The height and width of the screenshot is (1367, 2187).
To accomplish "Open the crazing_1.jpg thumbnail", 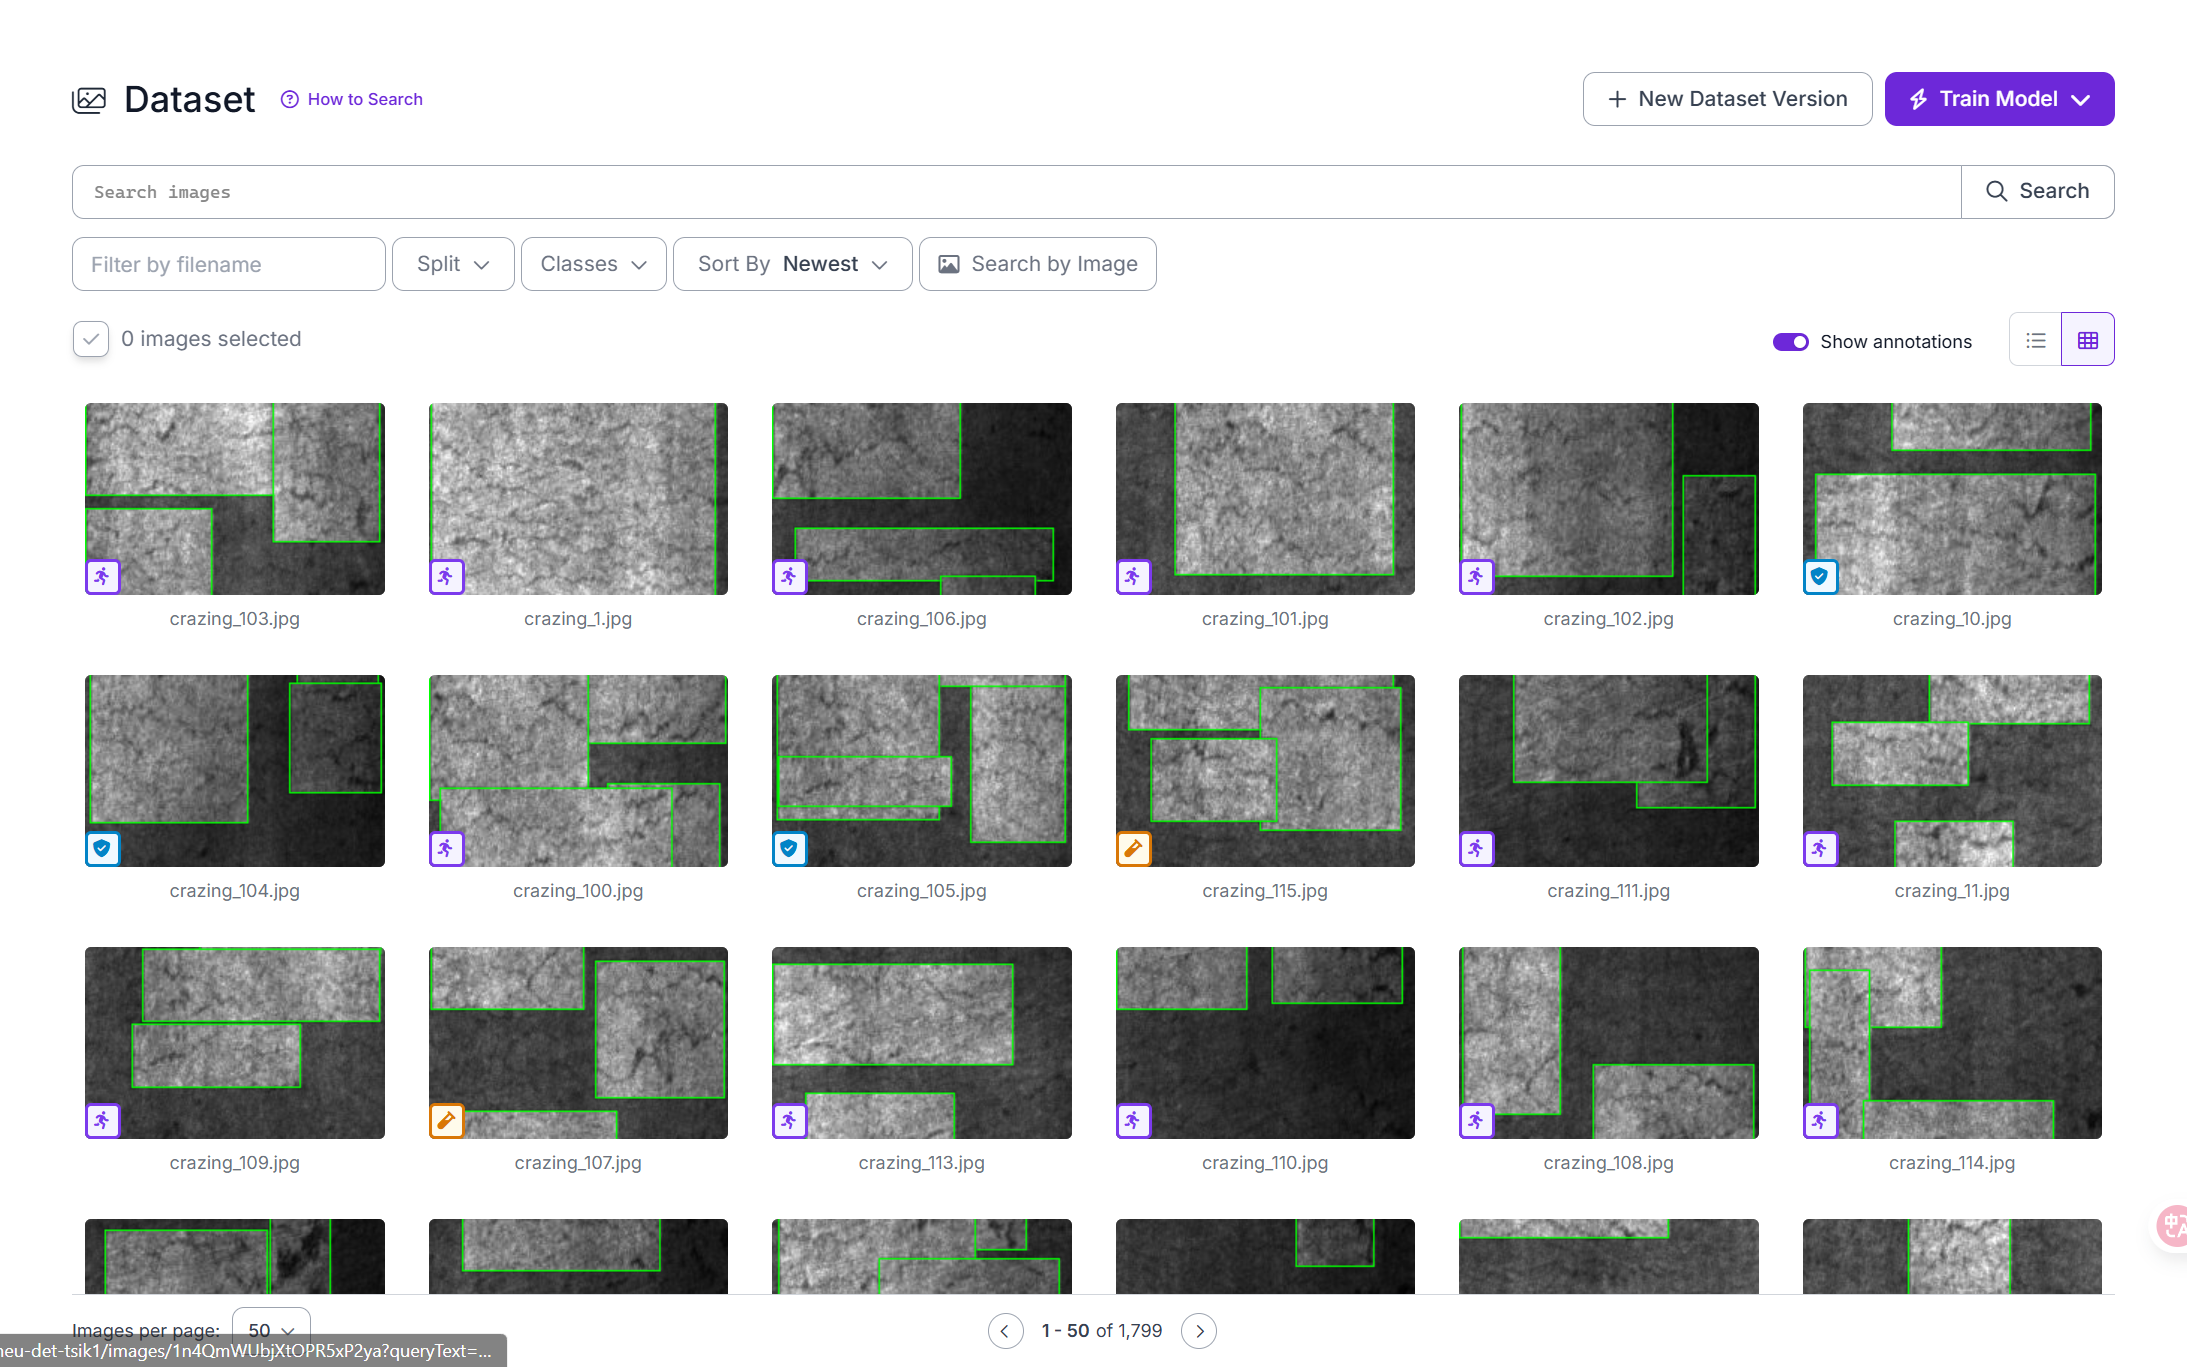I will coord(578,499).
